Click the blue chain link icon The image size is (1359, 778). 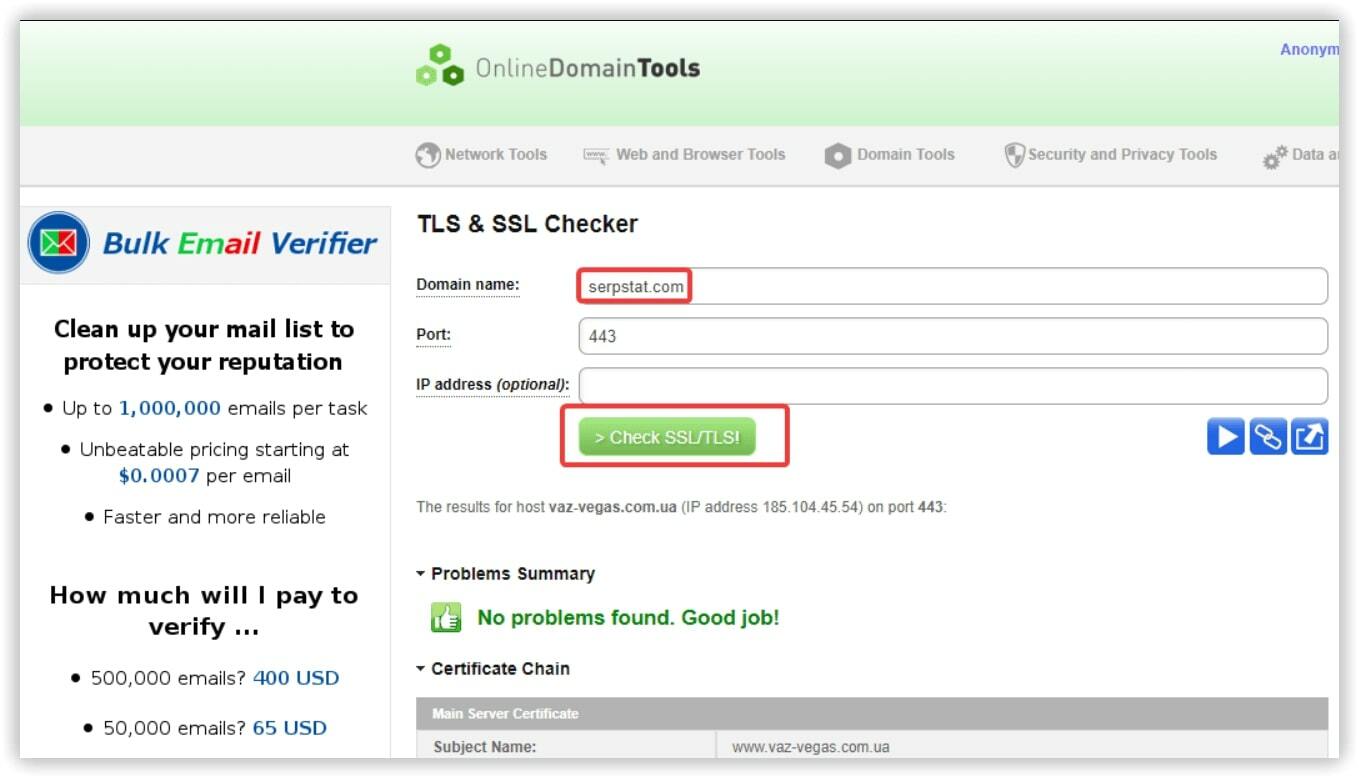tap(1268, 437)
